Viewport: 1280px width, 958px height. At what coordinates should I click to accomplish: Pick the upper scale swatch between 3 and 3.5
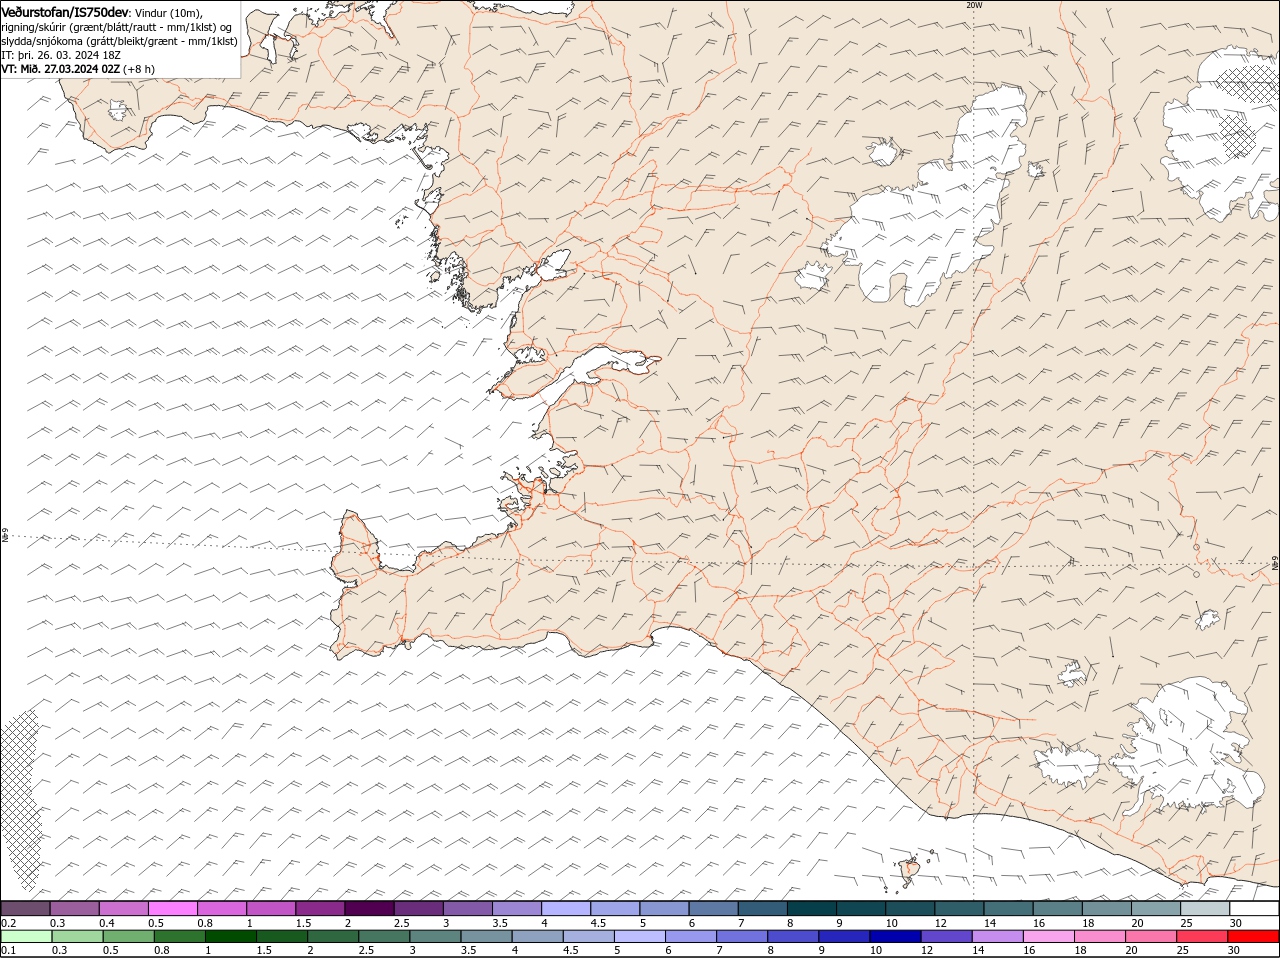467,908
